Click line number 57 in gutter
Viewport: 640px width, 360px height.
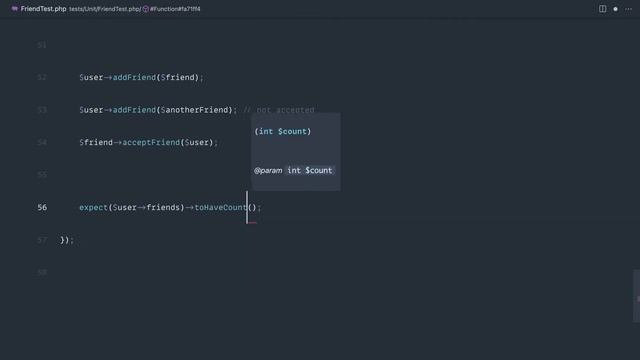(42, 240)
